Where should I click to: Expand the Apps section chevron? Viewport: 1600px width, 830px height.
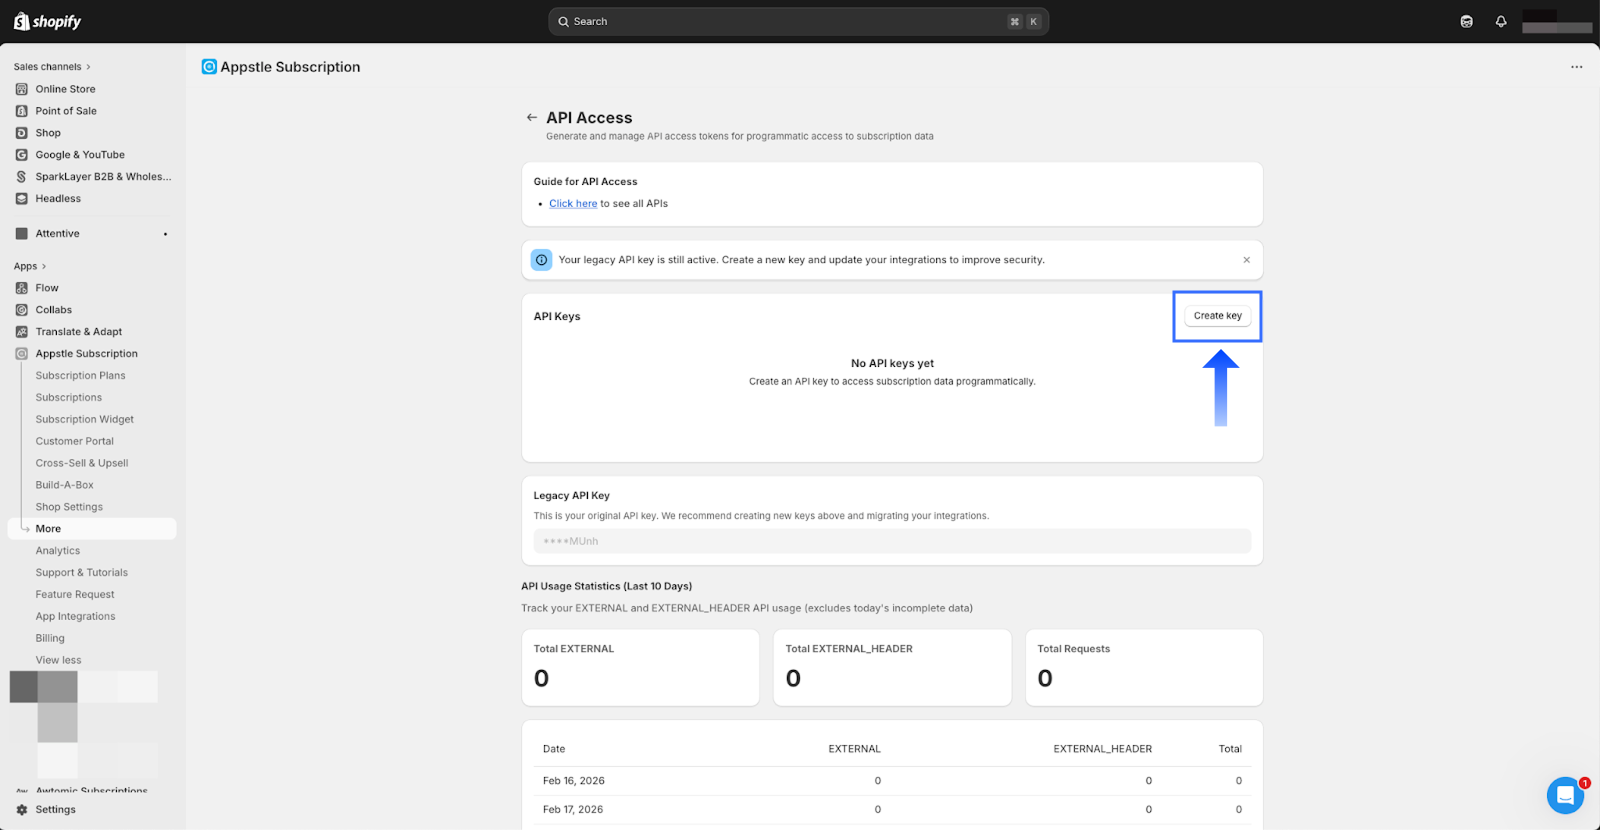(x=44, y=266)
